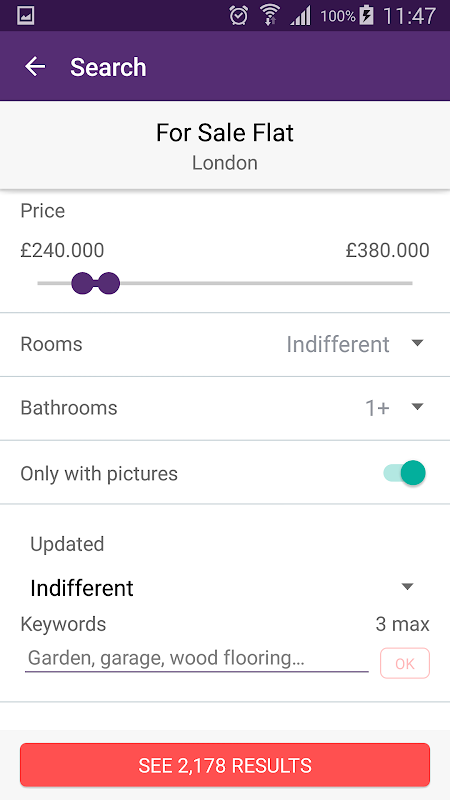Click SEE 2,178 RESULTS button
The height and width of the screenshot is (800, 450).
click(225, 765)
